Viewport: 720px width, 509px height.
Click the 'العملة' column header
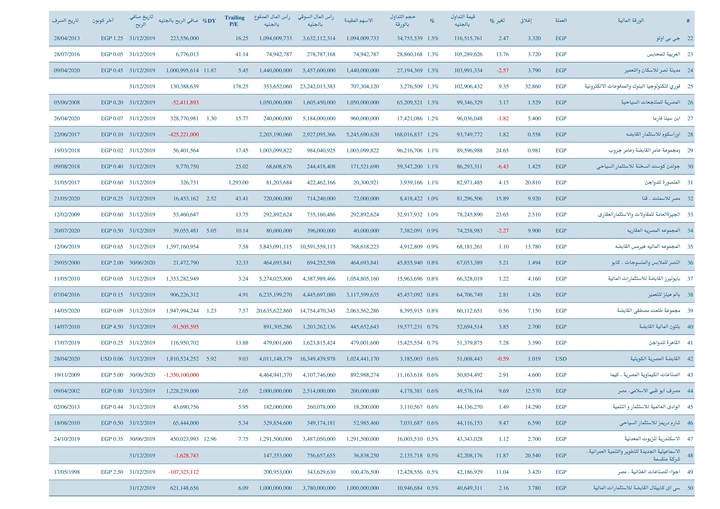(561, 21)
